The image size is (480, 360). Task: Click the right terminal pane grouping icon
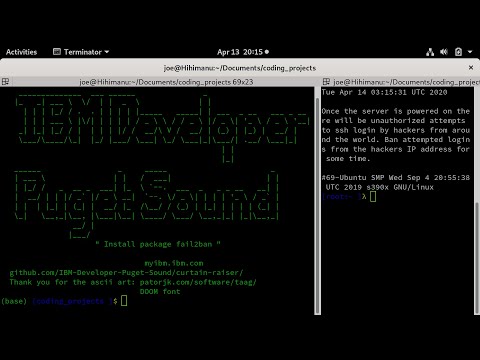click(x=326, y=82)
